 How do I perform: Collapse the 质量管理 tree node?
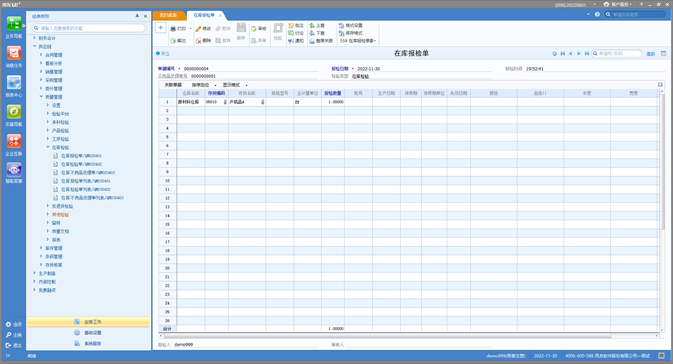click(x=41, y=97)
